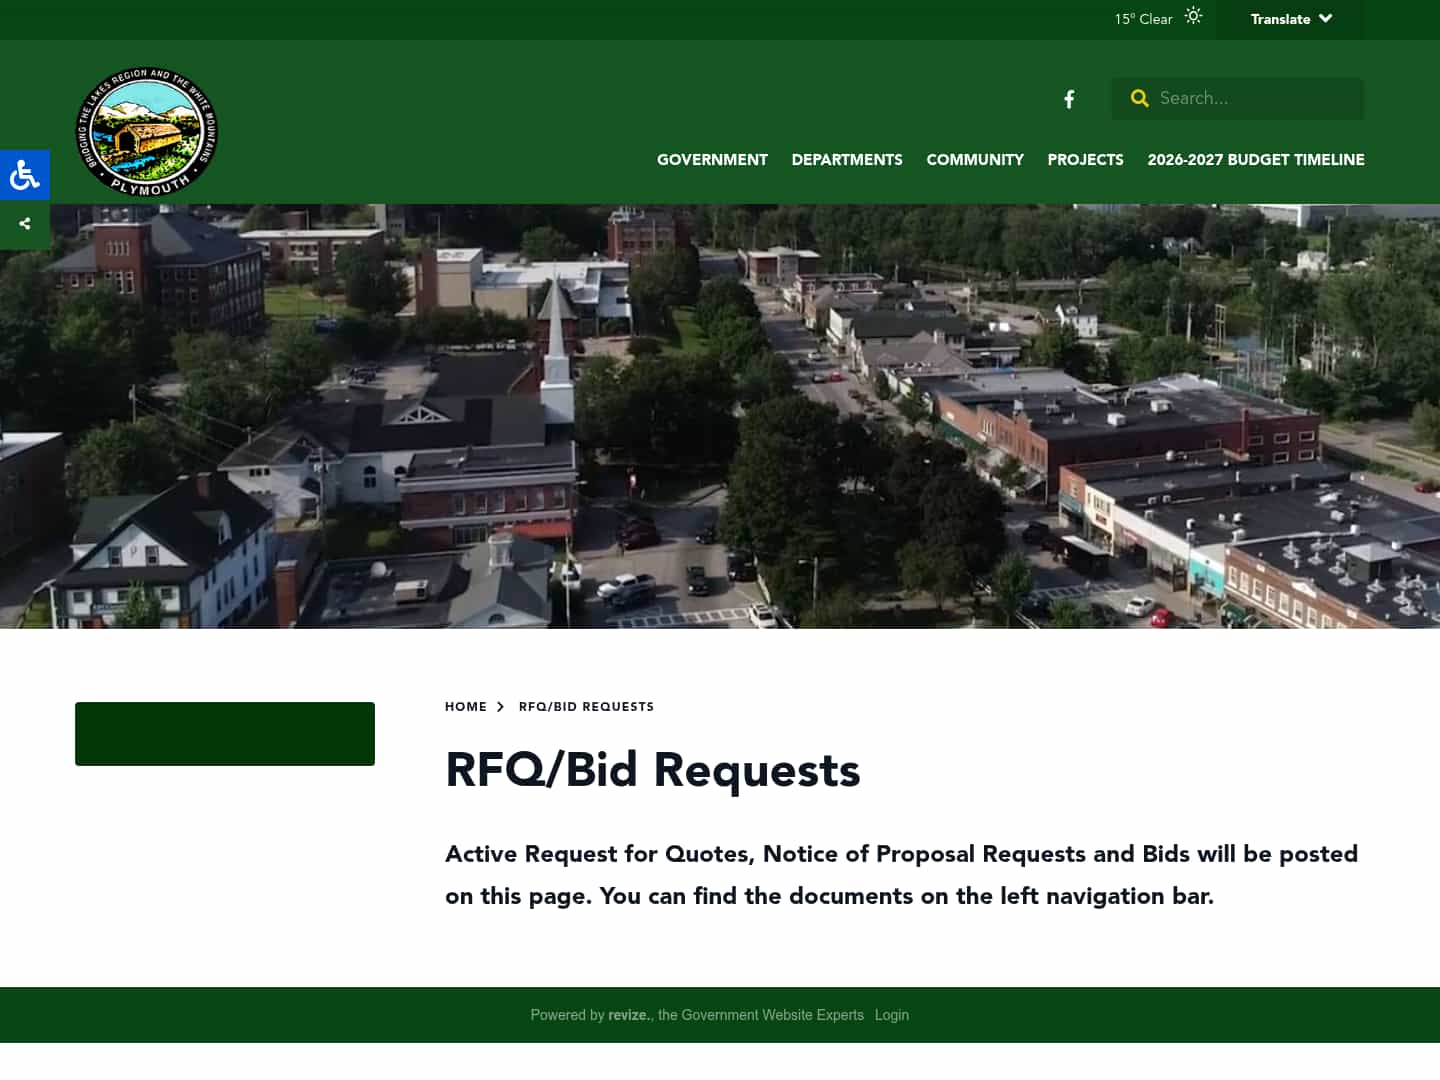Click the breadcrumb chevron arrow
The height and width of the screenshot is (1080, 1440).
(x=500, y=706)
